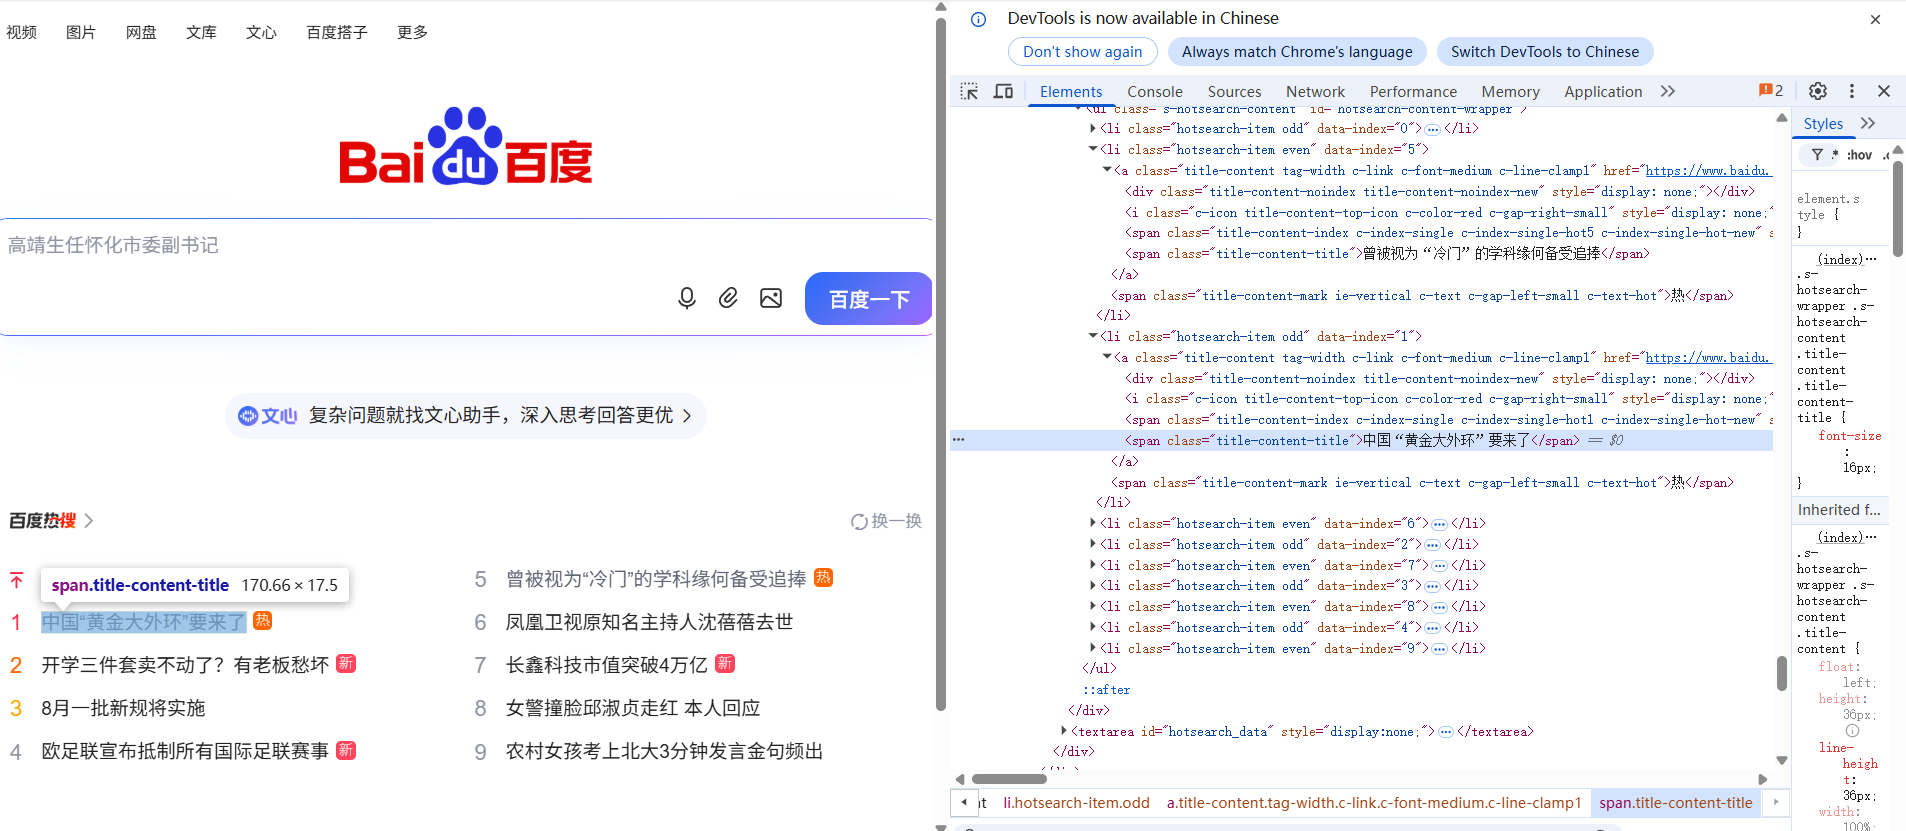Viewport: 1906px width, 831px height.
Task: Click the filter icon in Styles pane
Action: pos(1817,155)
